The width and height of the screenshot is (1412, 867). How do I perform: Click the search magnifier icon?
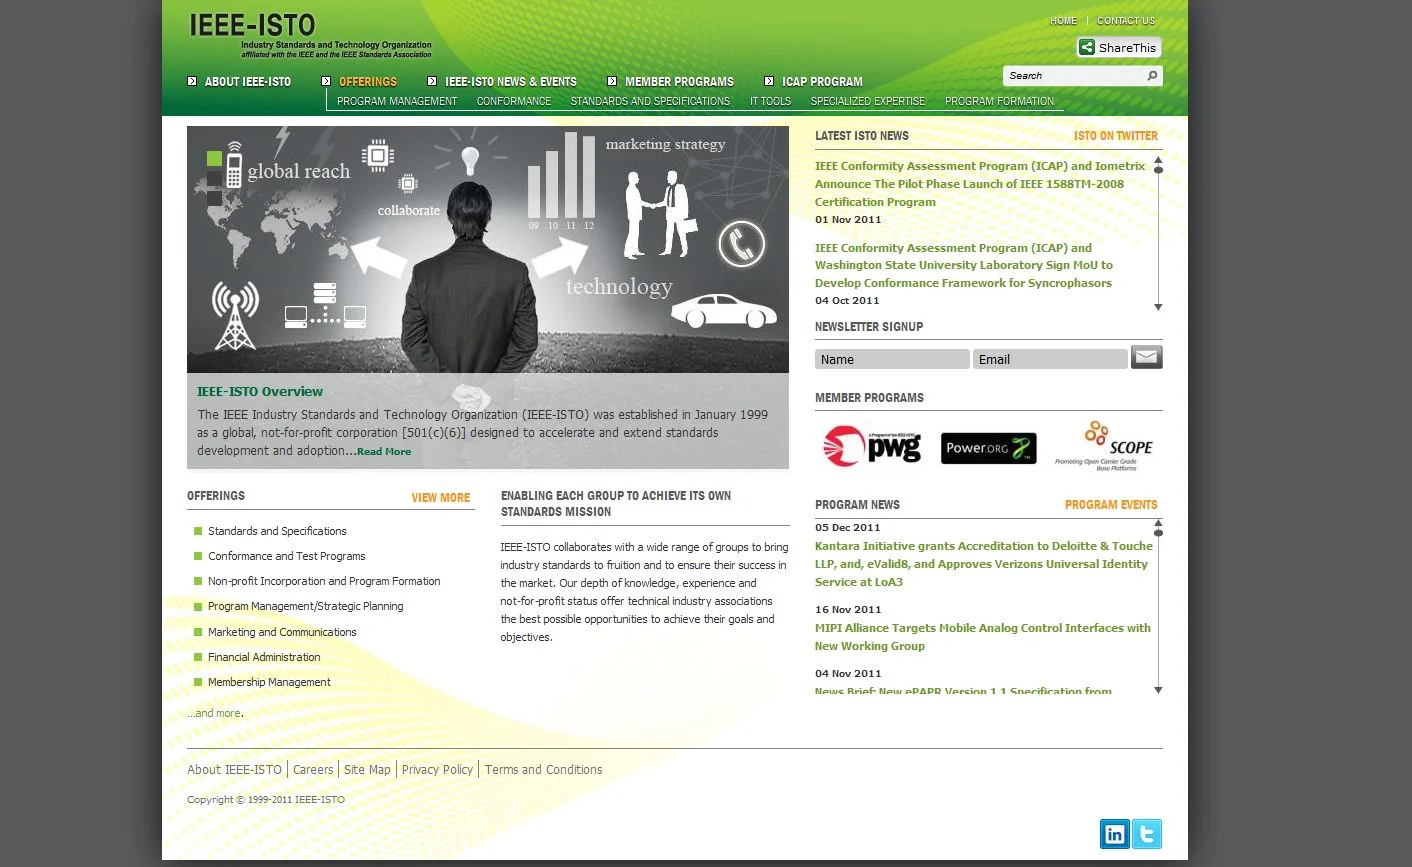[1152, 75]
